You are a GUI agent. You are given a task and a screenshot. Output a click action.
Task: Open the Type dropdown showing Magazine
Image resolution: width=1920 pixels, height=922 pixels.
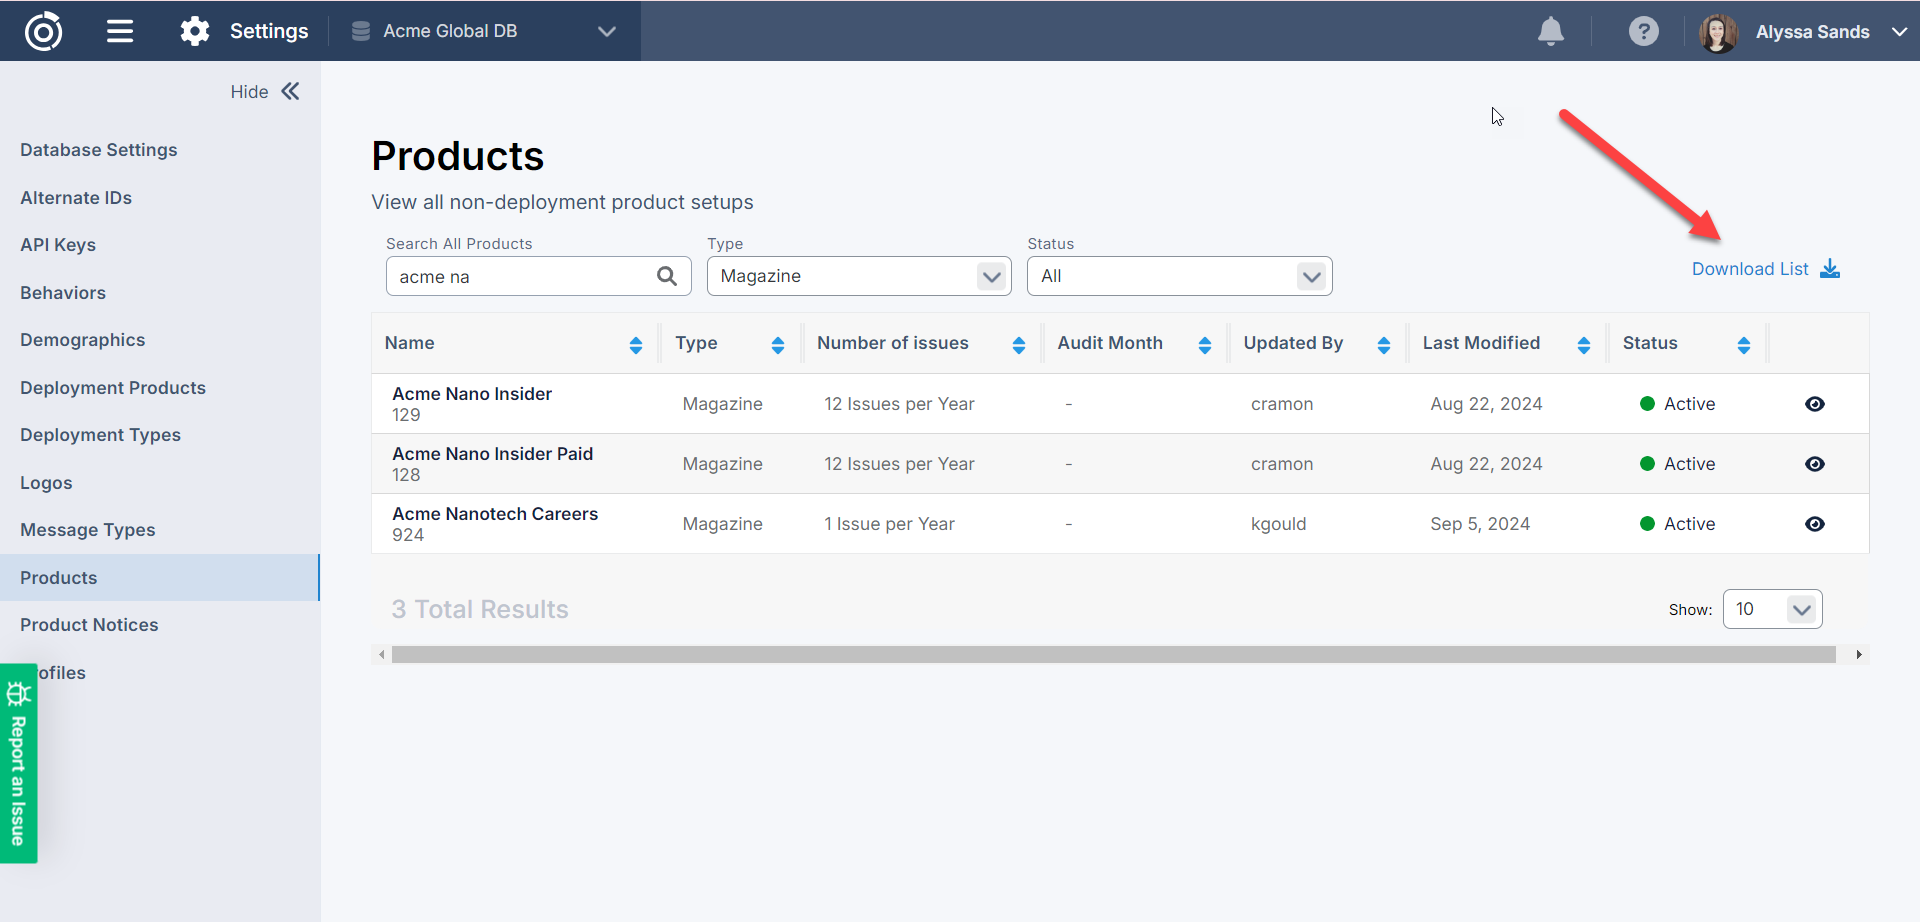pyautogui.click(x=858, y=276)
